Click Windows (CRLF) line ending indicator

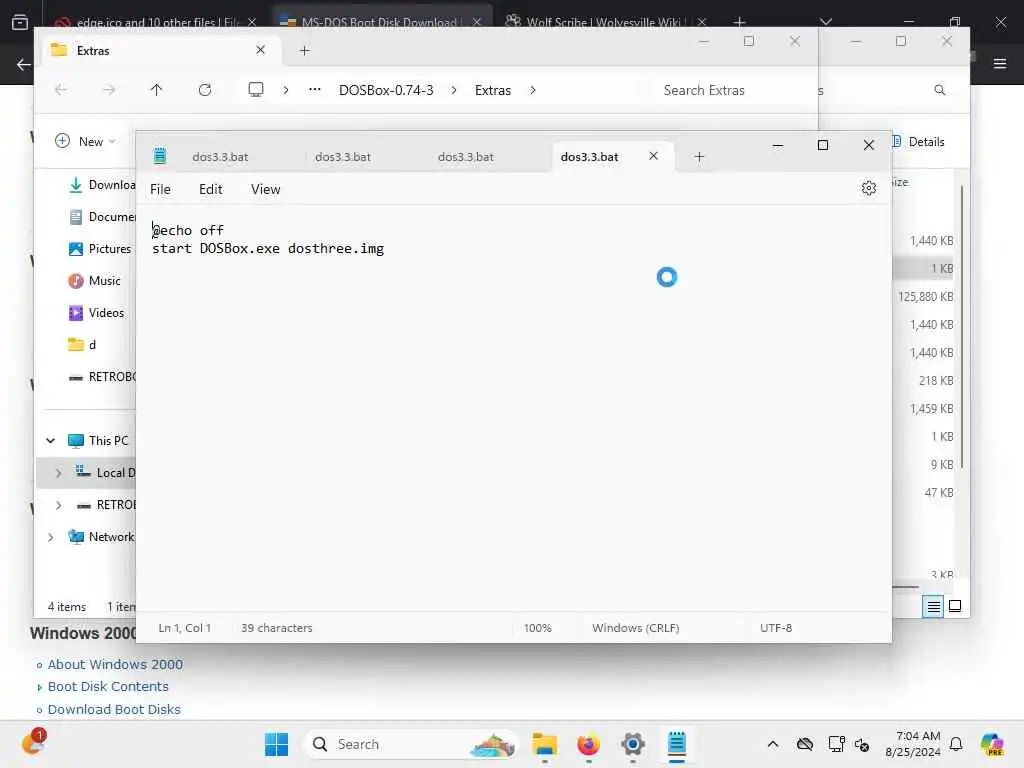point(635,628)
